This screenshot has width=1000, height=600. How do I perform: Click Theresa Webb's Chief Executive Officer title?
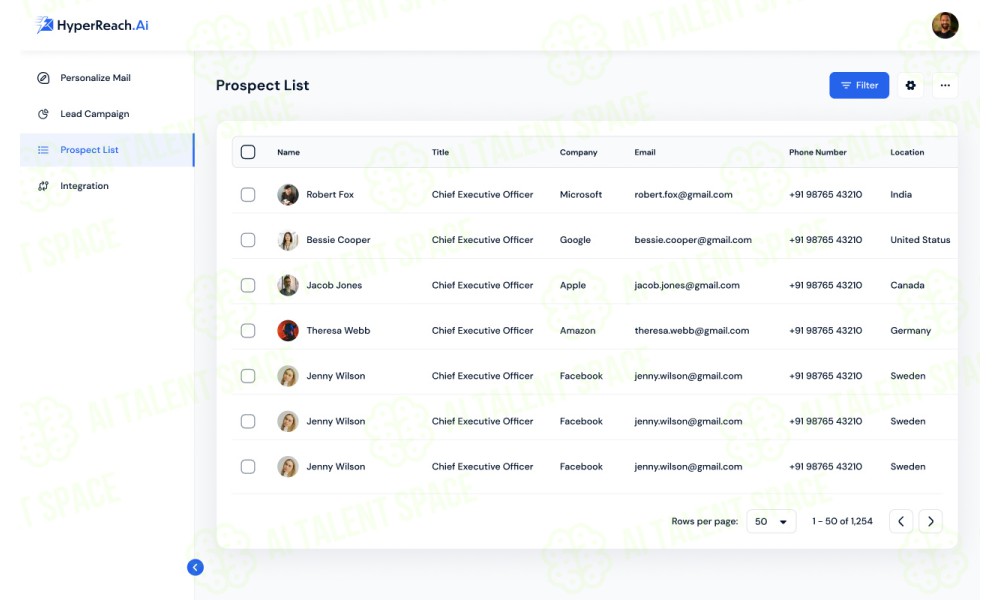coord(482,330)
